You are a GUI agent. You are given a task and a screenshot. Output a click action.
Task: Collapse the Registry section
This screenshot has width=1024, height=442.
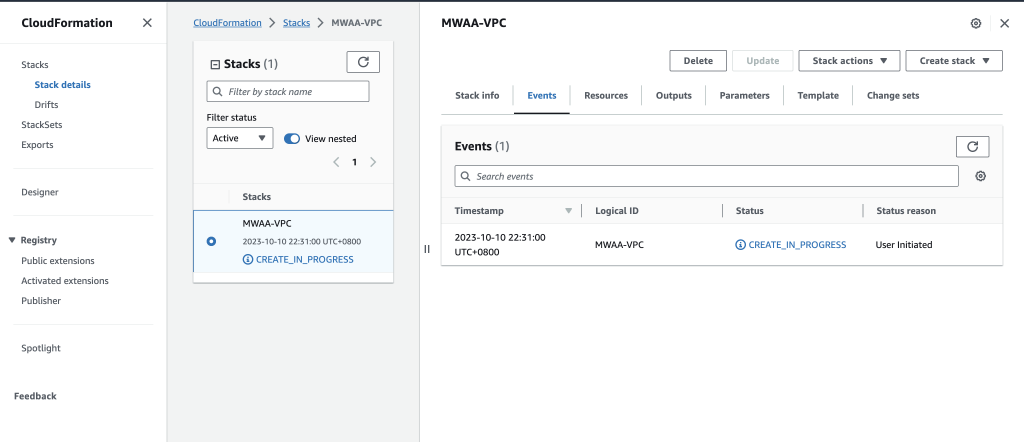click(12, 240)
